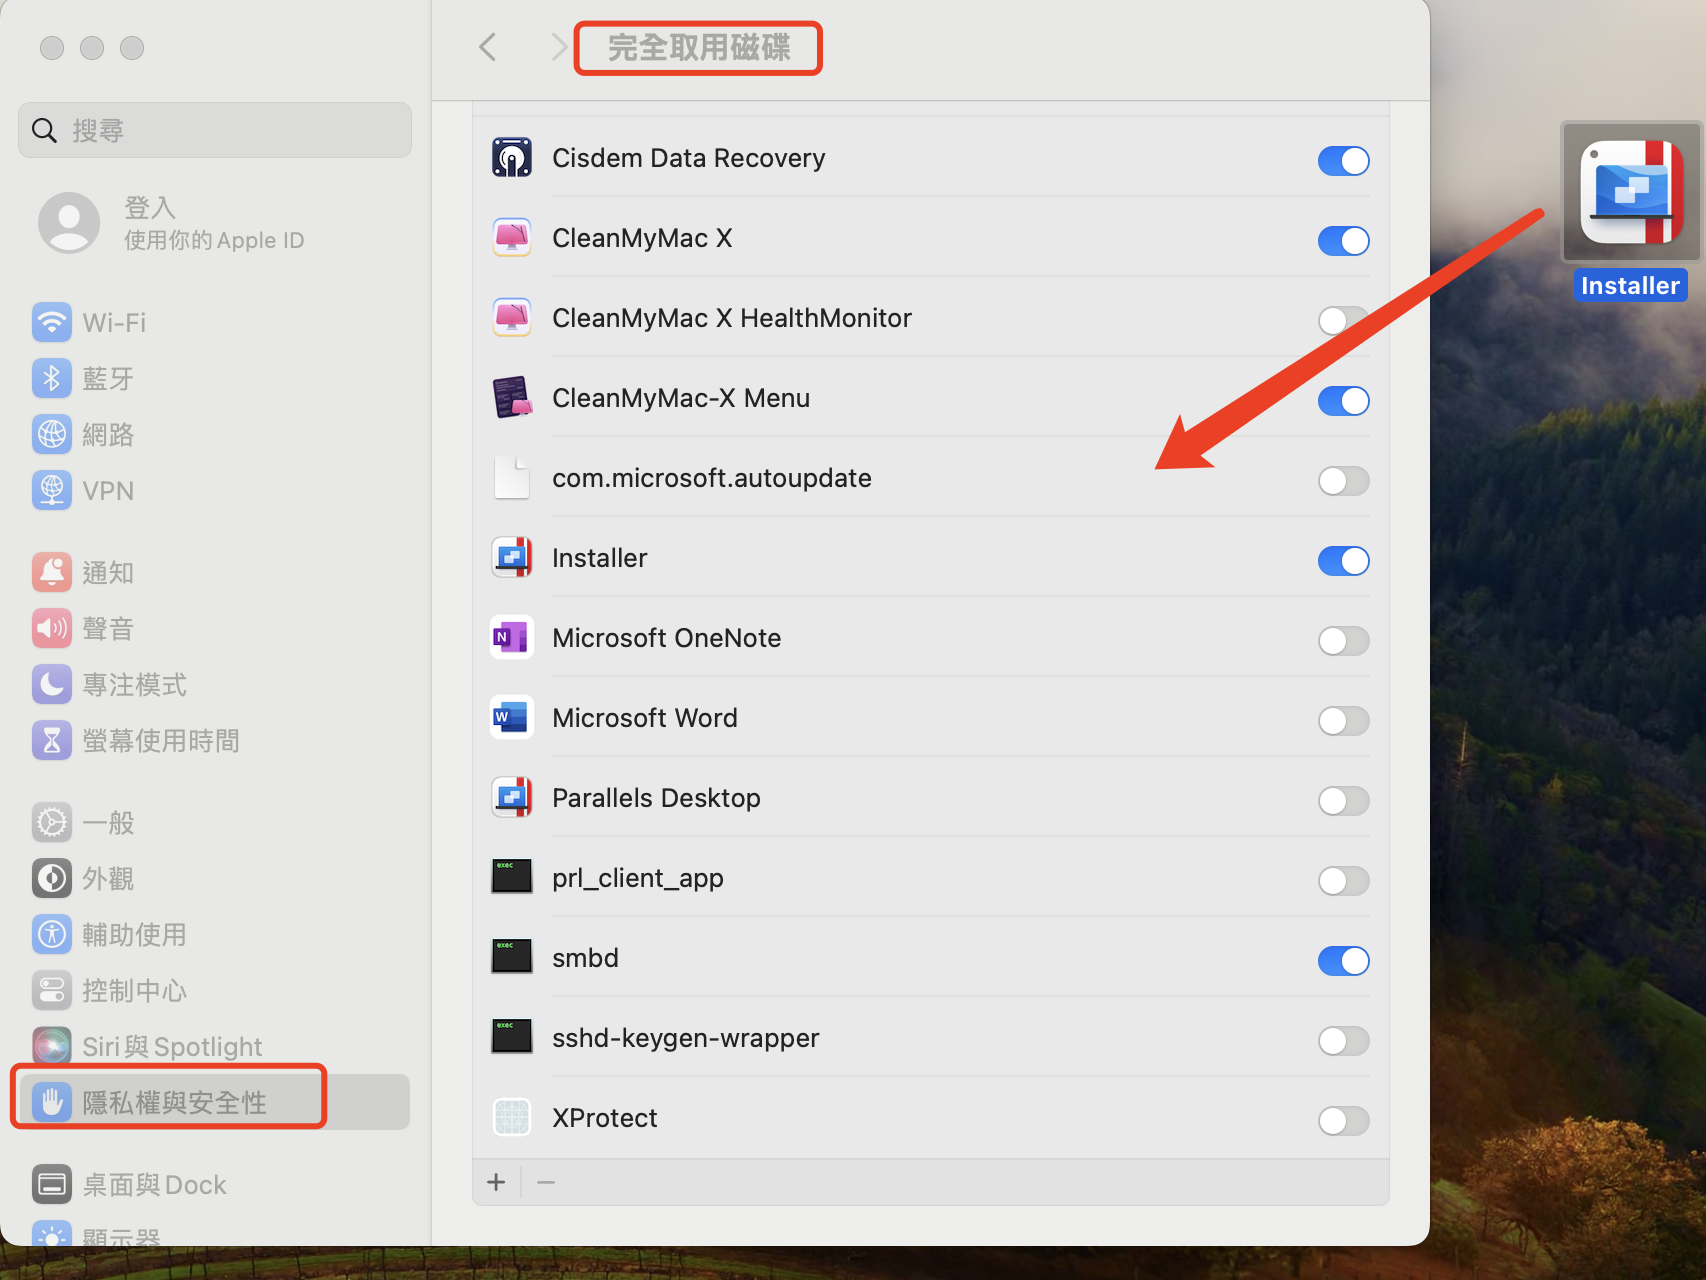Open 桌面與 Dock settings in sidebar

click(154, 1185)
